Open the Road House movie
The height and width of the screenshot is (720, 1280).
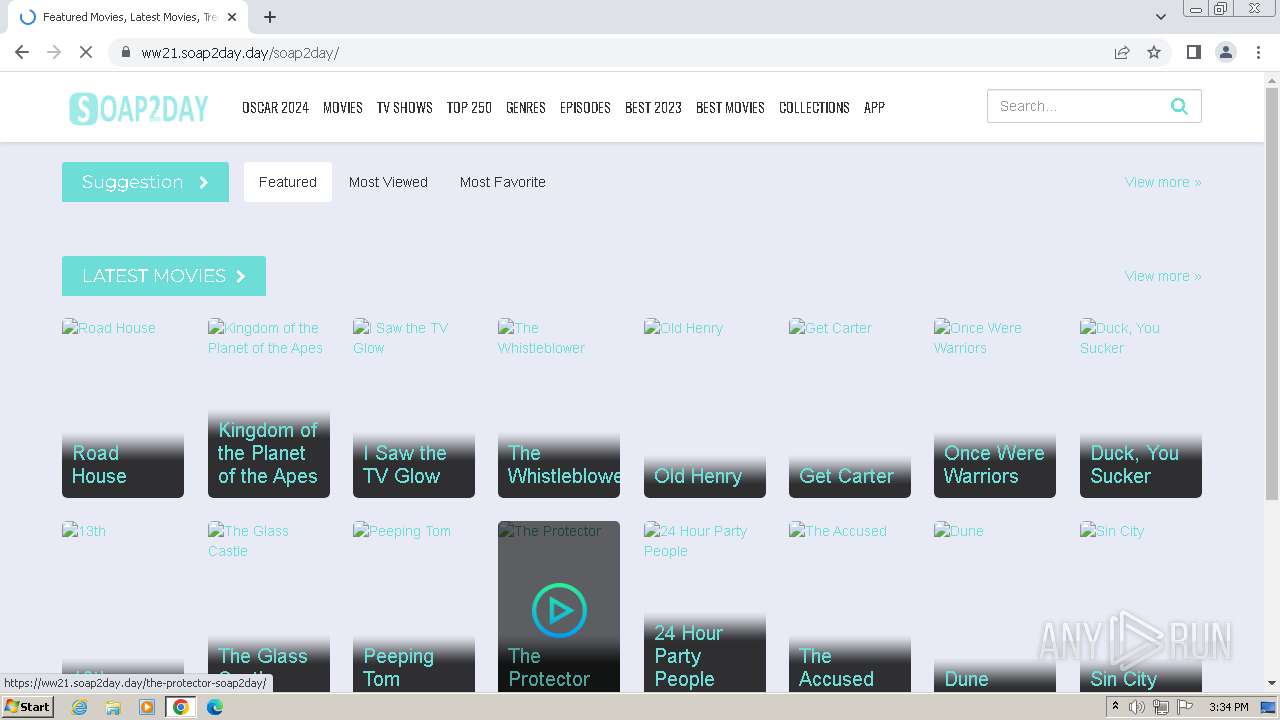123,408
